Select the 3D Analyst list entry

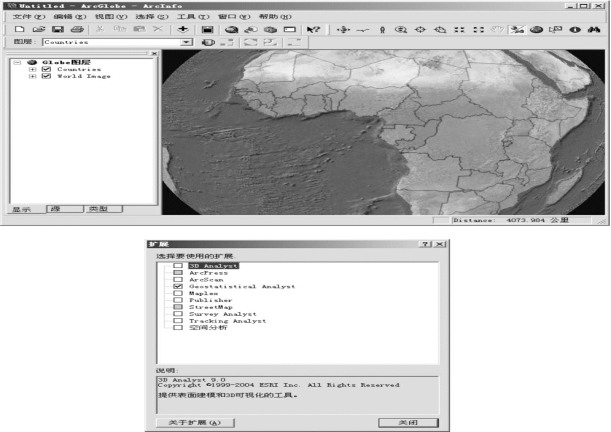214,266
